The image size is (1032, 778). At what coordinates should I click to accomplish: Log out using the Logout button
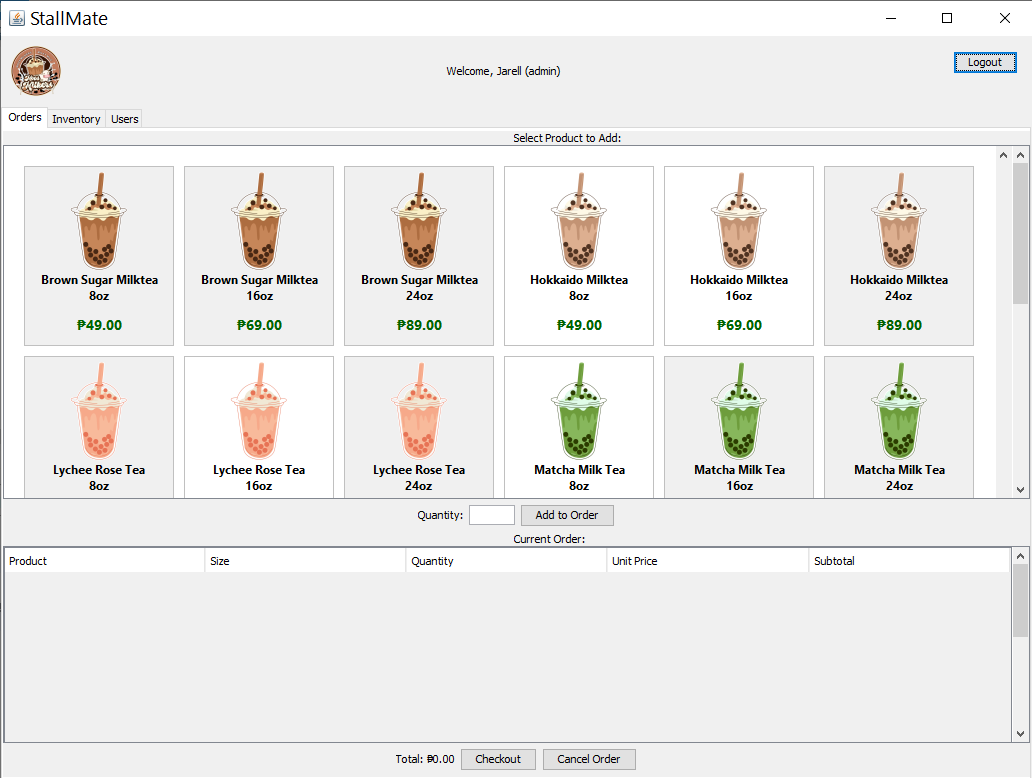coord(985,63)
